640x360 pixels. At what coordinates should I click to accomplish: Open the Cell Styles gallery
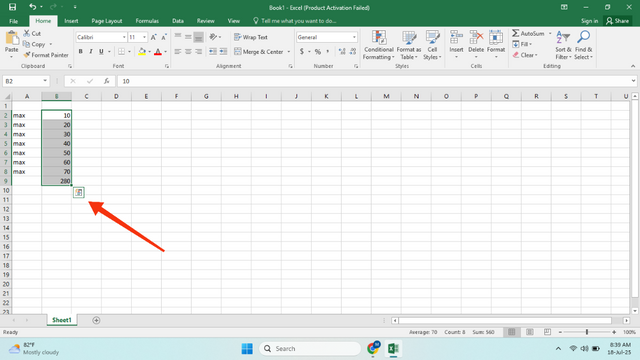(432, 45)
